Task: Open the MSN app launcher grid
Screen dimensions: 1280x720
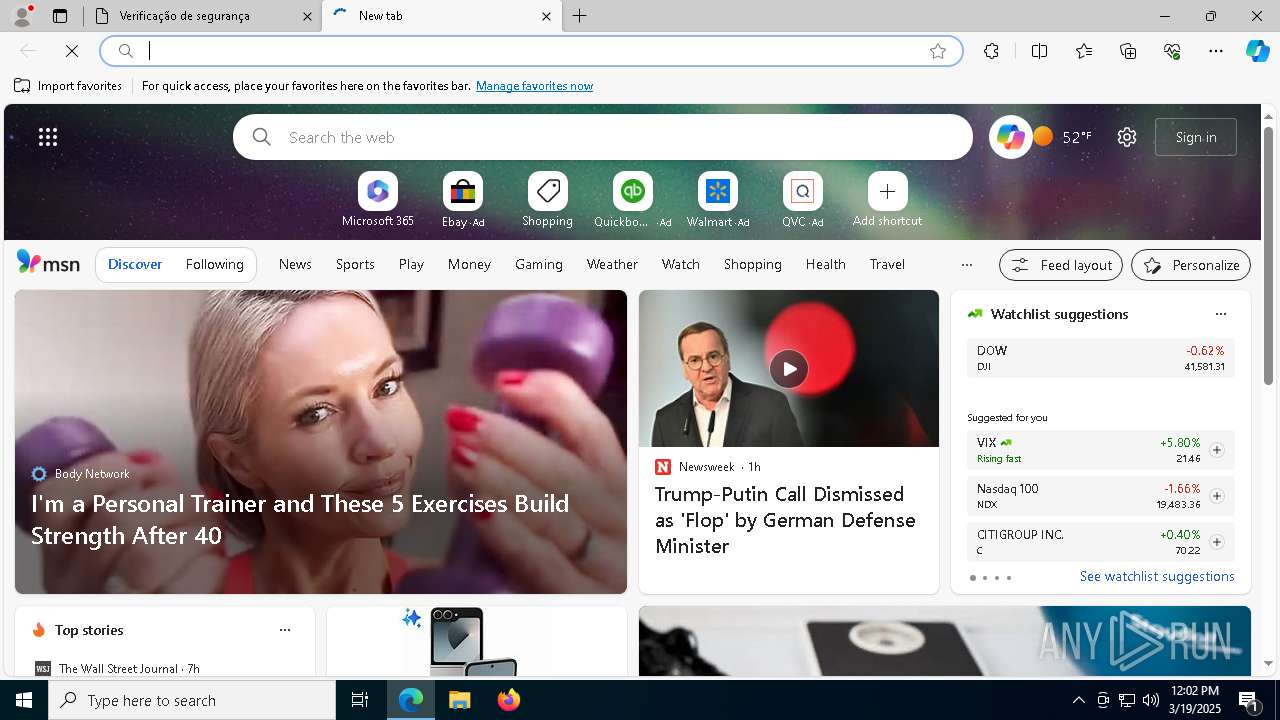Action: coord(48,137)
